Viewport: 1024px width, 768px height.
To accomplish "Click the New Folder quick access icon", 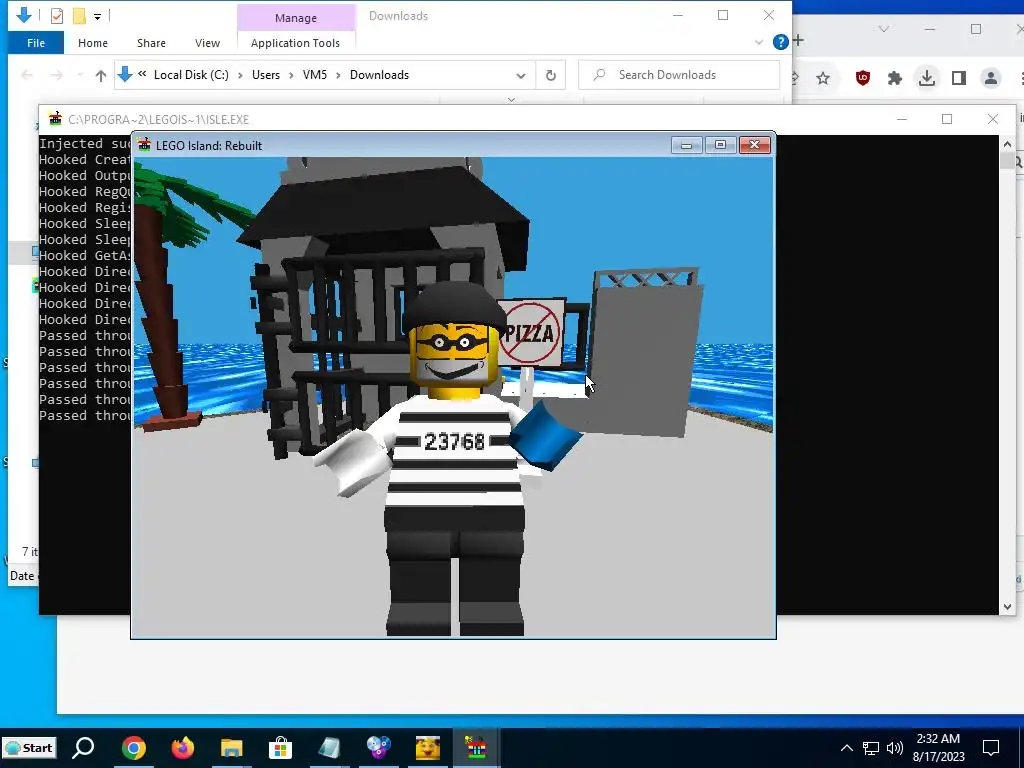I will click(x=79, y=16).
